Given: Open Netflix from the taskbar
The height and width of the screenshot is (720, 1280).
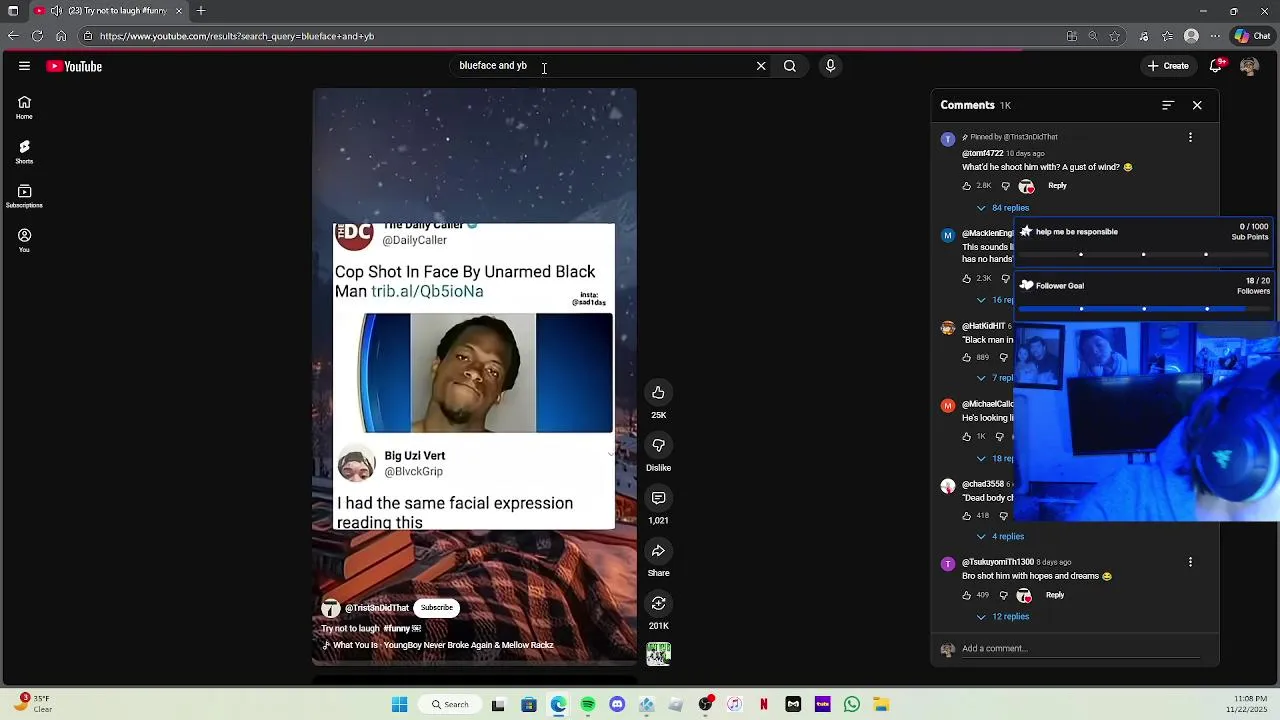Looking at the screenshot, I should [764, 705].
